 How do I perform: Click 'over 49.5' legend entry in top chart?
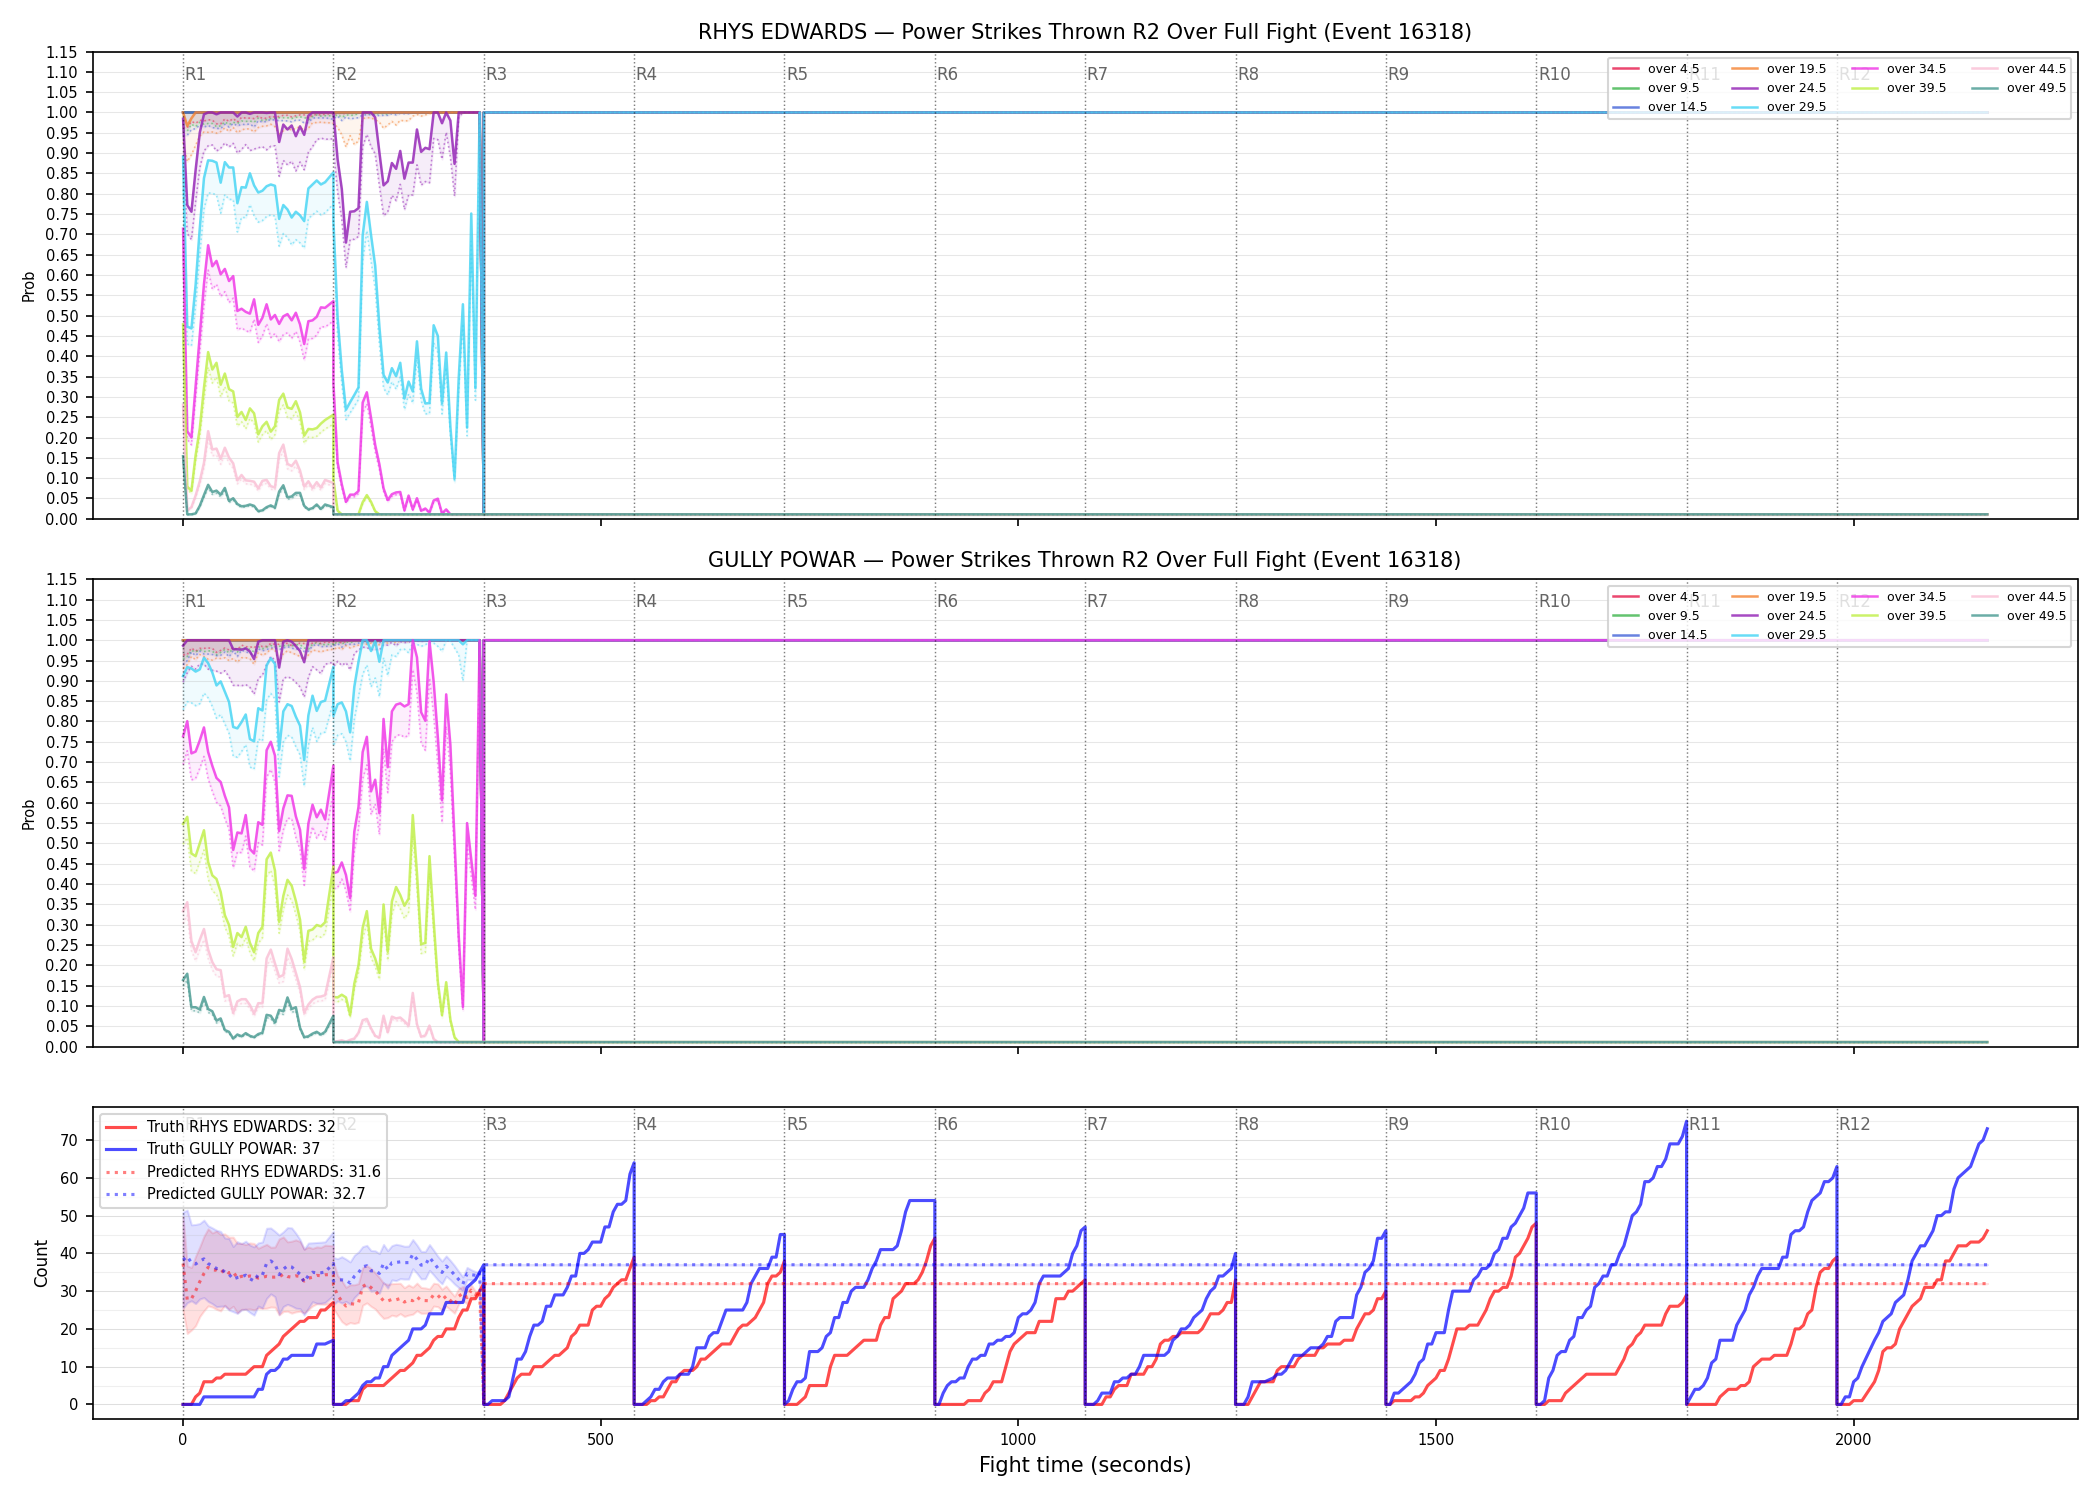pyautogui.click(x=2019, y=88)
